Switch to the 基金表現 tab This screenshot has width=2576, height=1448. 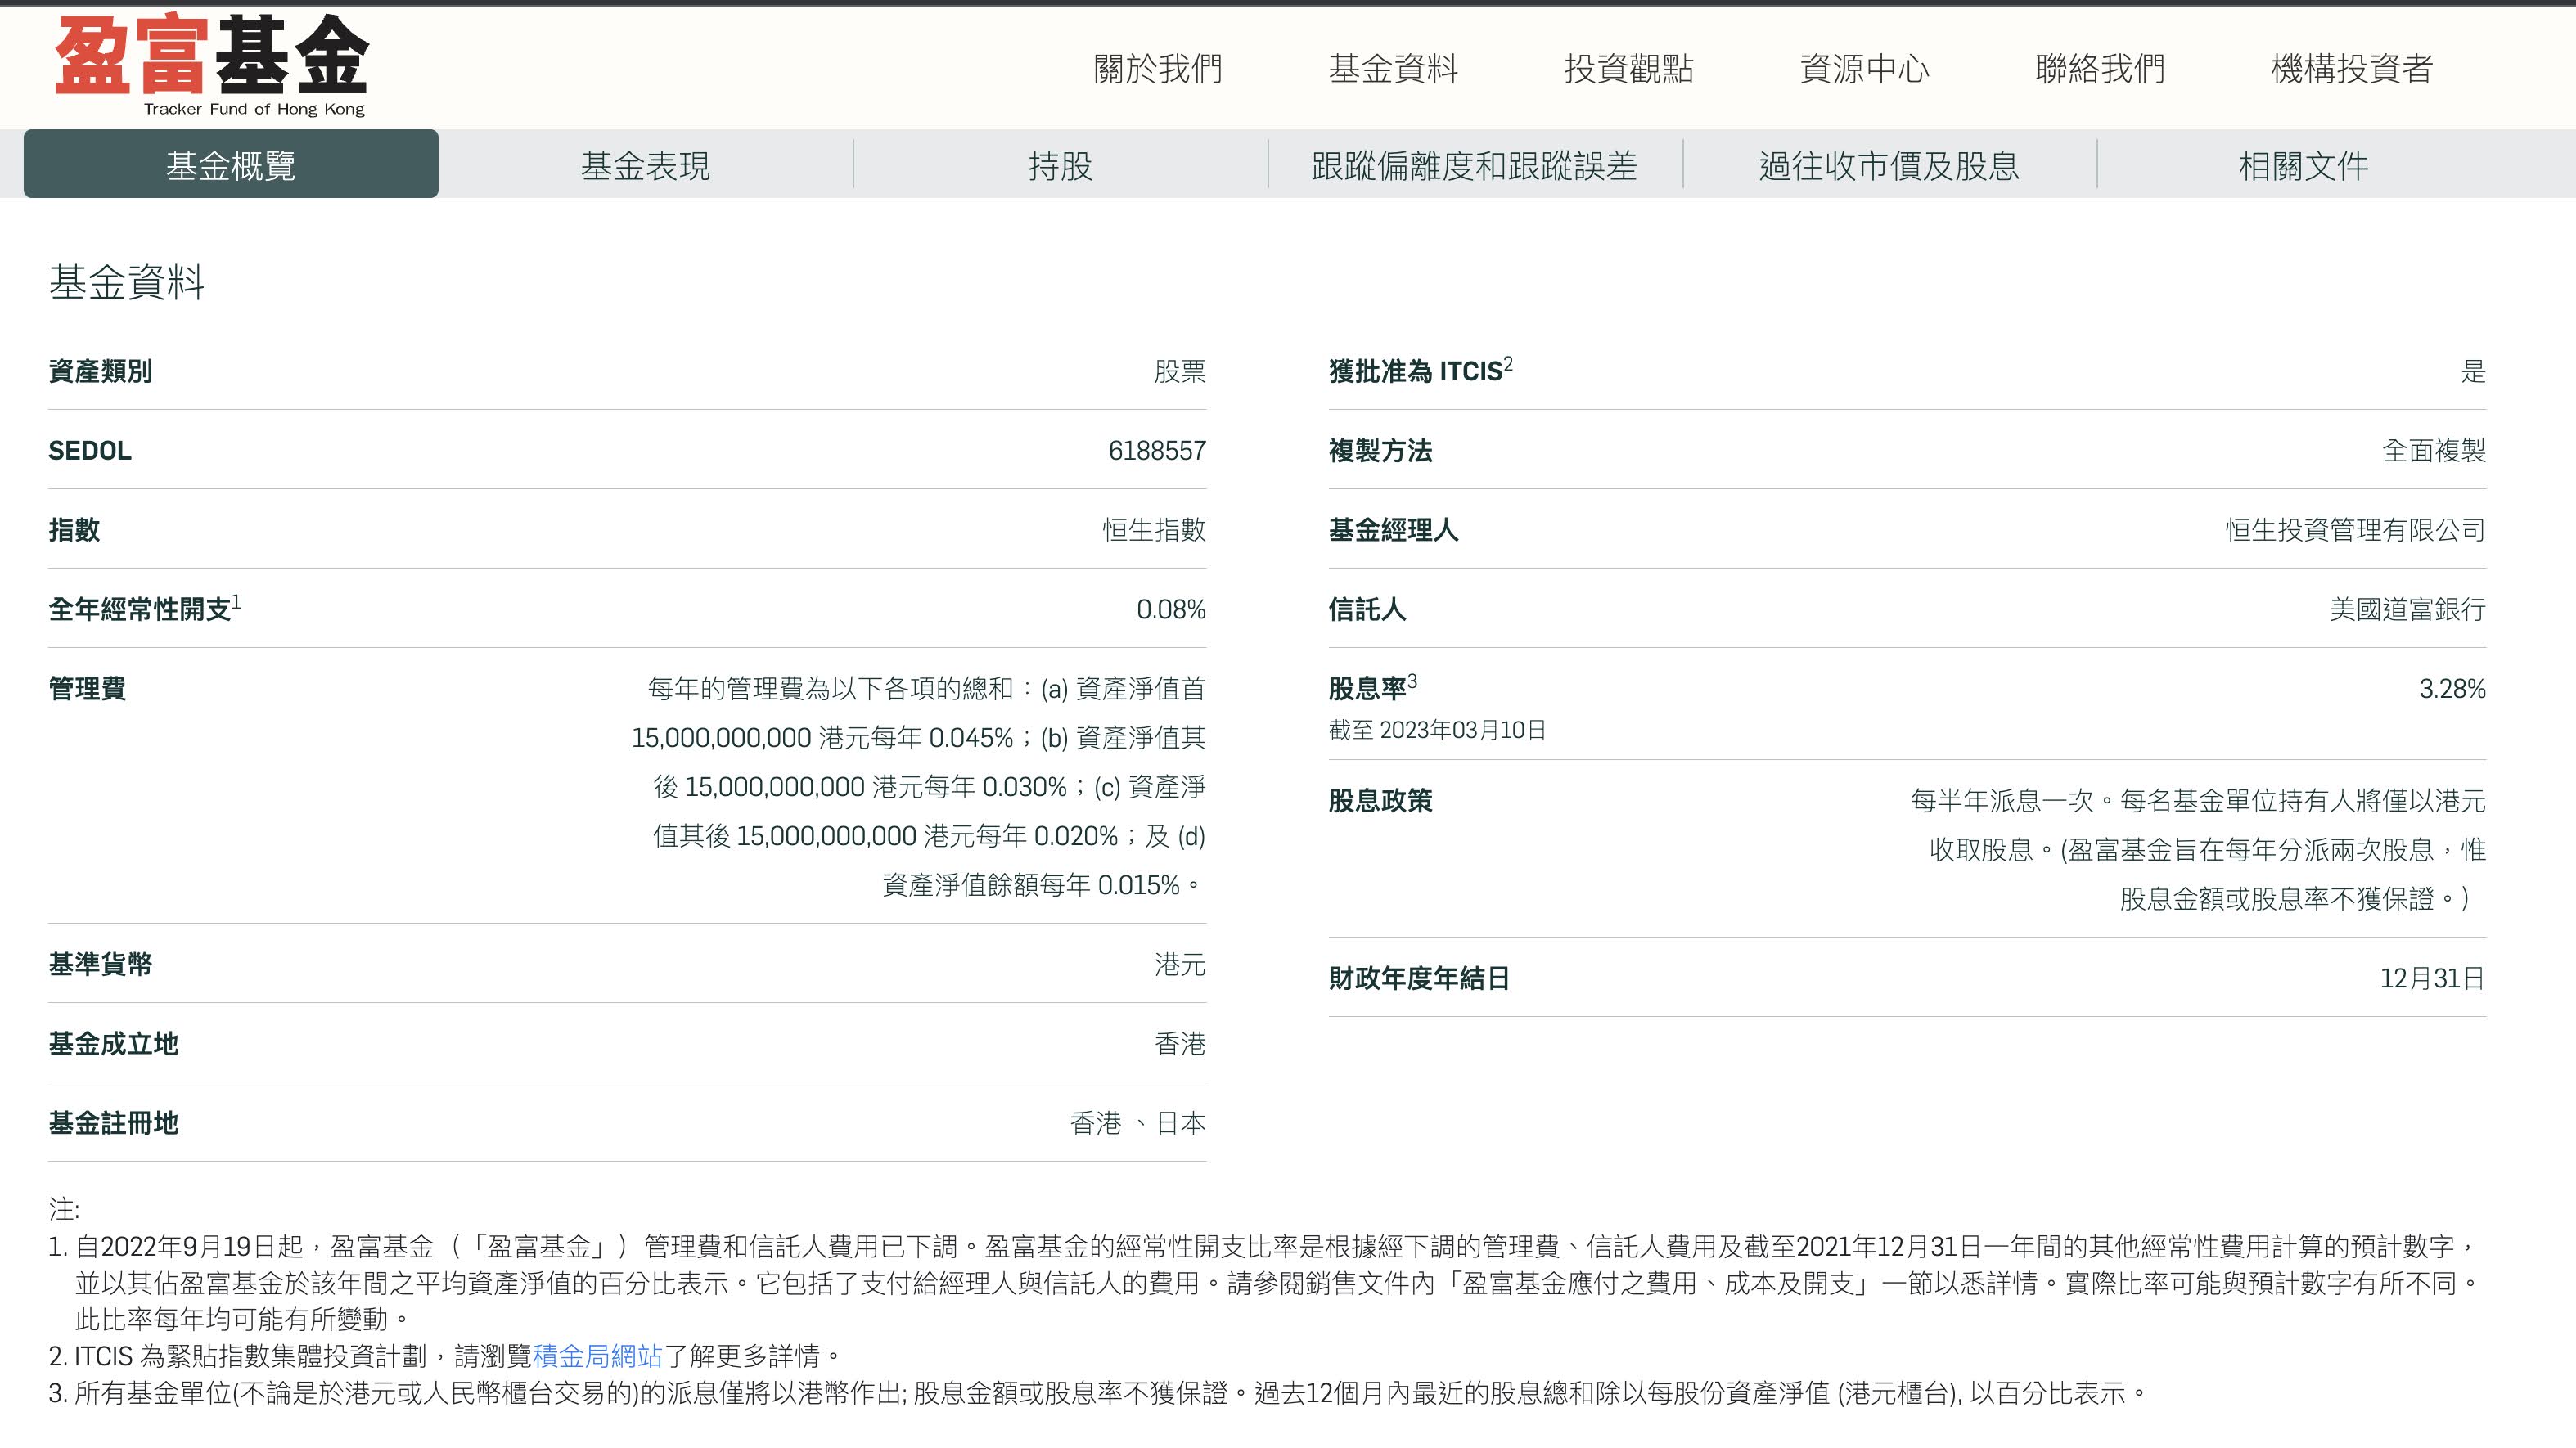click(645, 165)
